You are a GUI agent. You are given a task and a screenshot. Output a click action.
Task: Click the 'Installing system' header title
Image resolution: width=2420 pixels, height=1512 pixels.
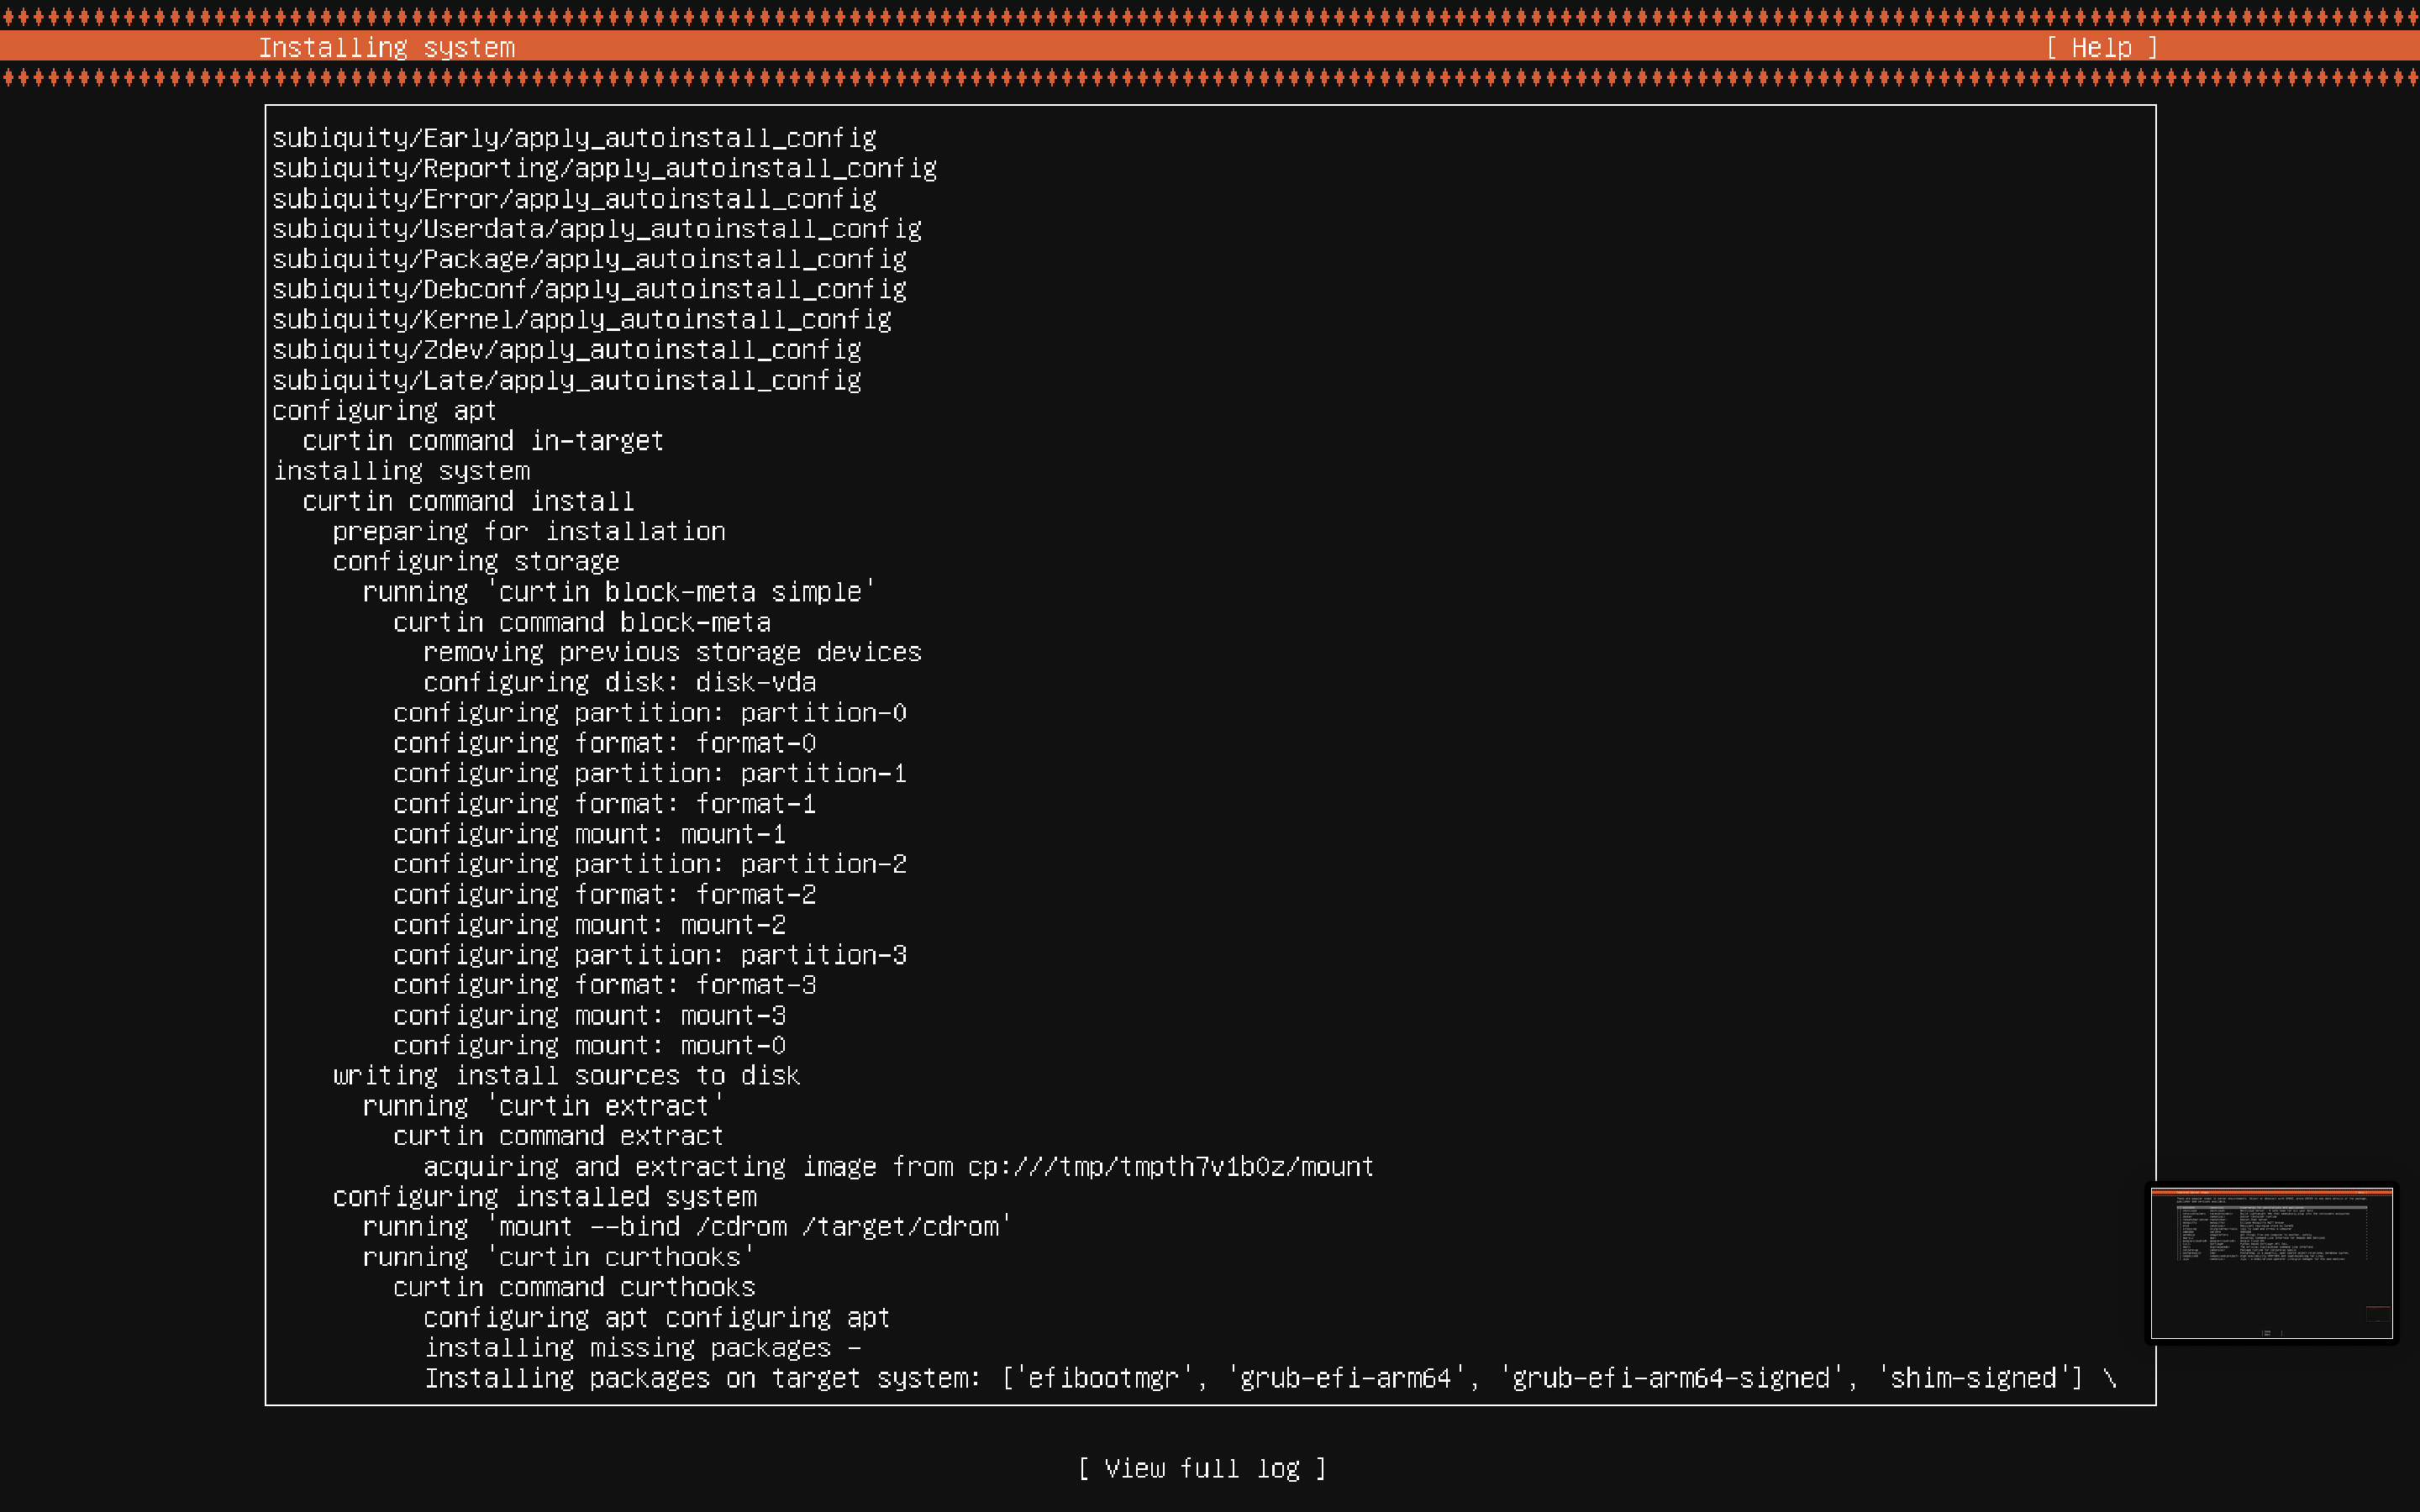click(x=386, y=47)
